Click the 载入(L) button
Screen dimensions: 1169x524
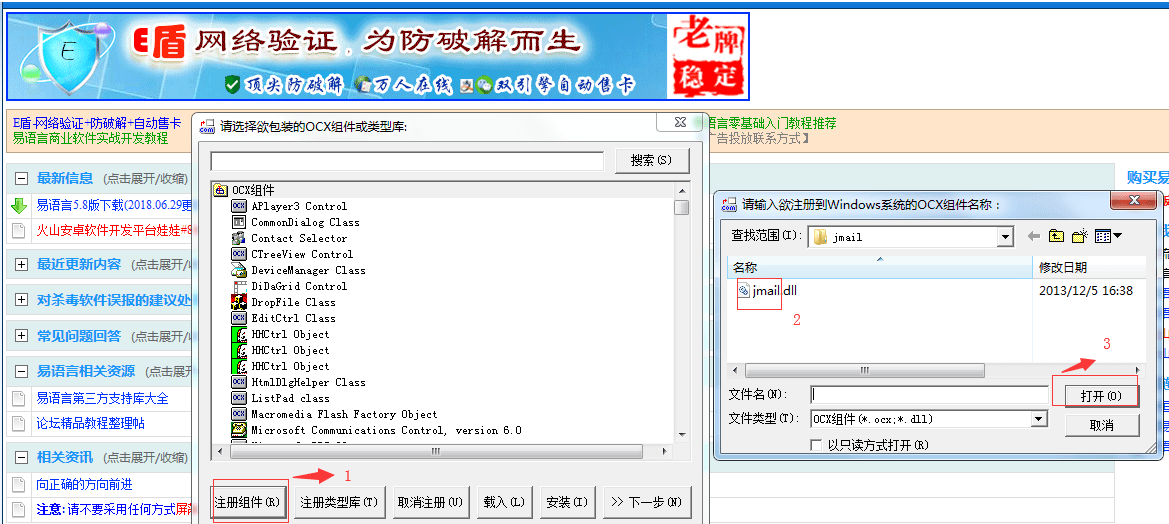coord(504,502)
